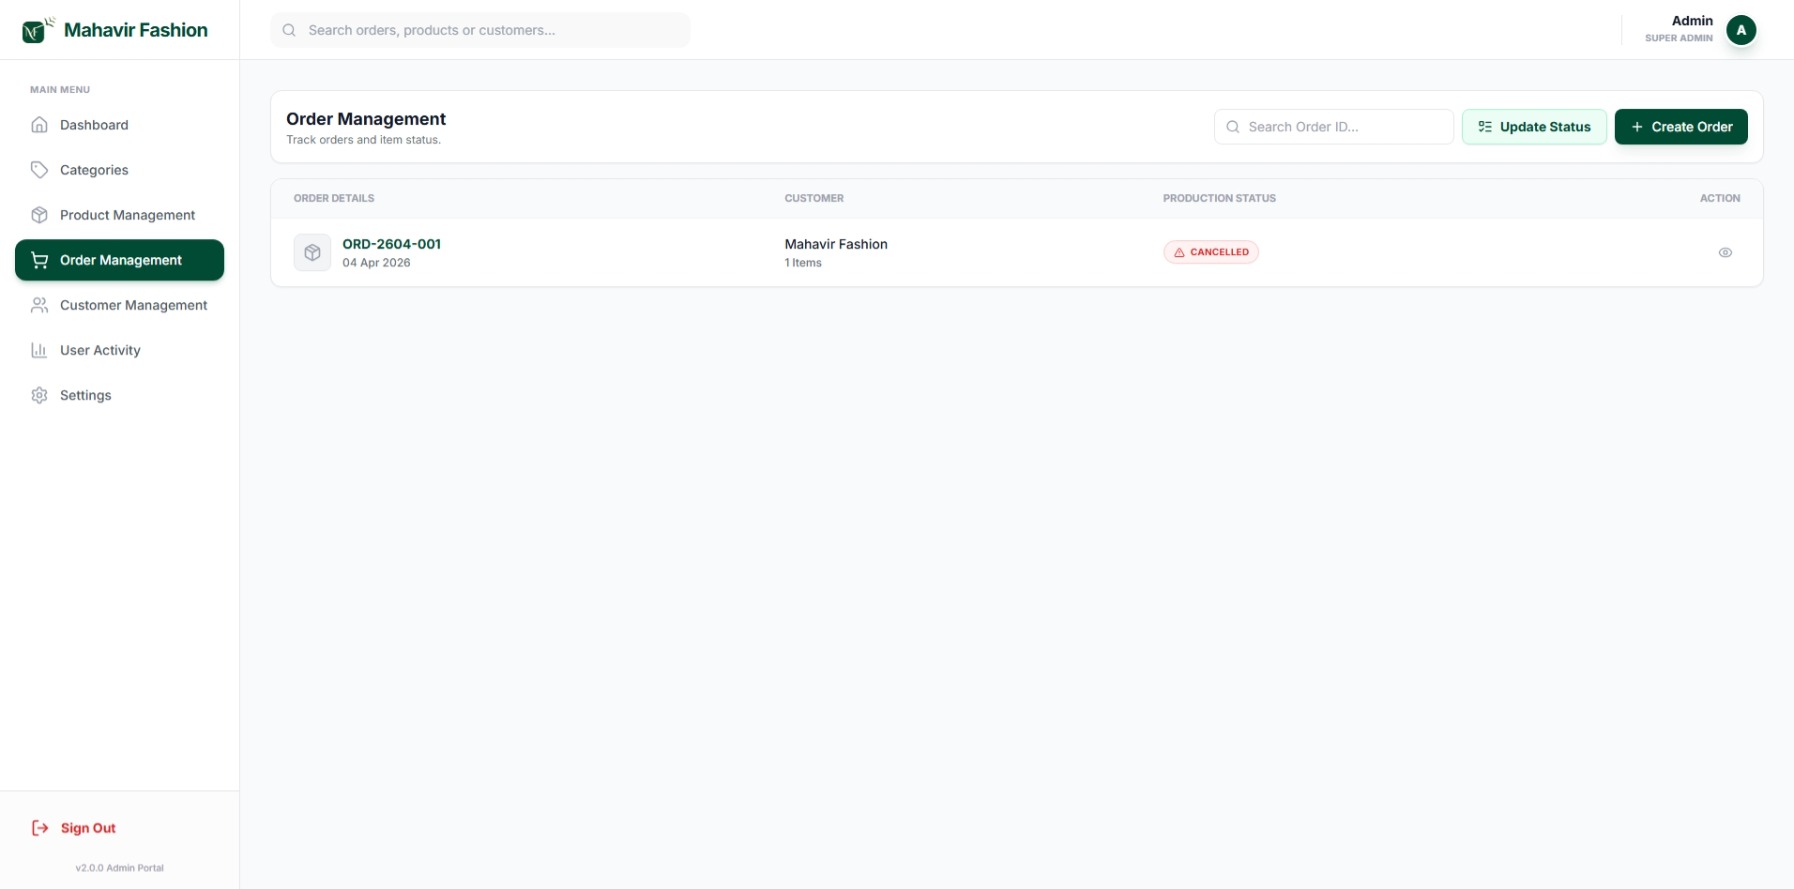
Task: Click the User Activity chart icon
Action: point(40,350)
